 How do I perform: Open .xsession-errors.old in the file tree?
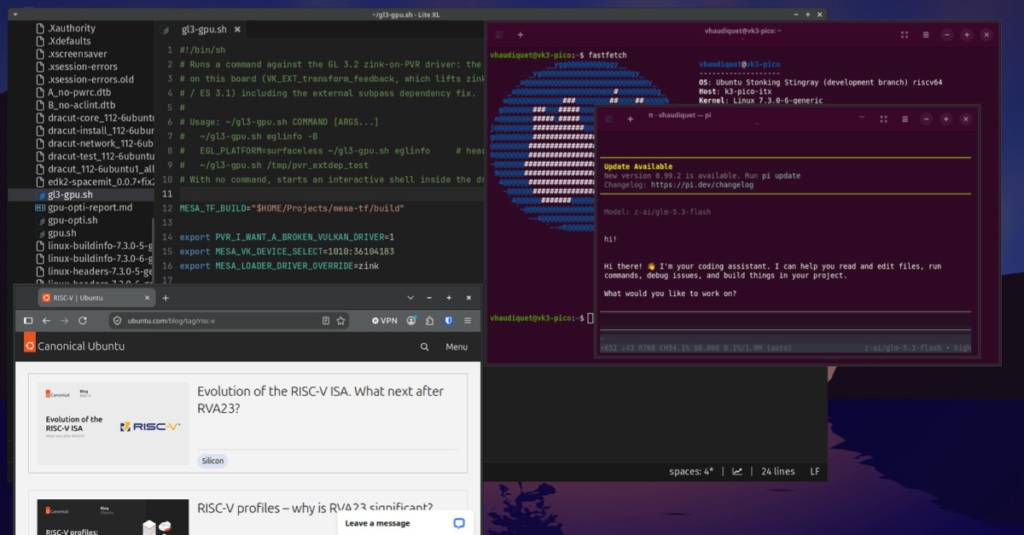[x=91, y=80]
